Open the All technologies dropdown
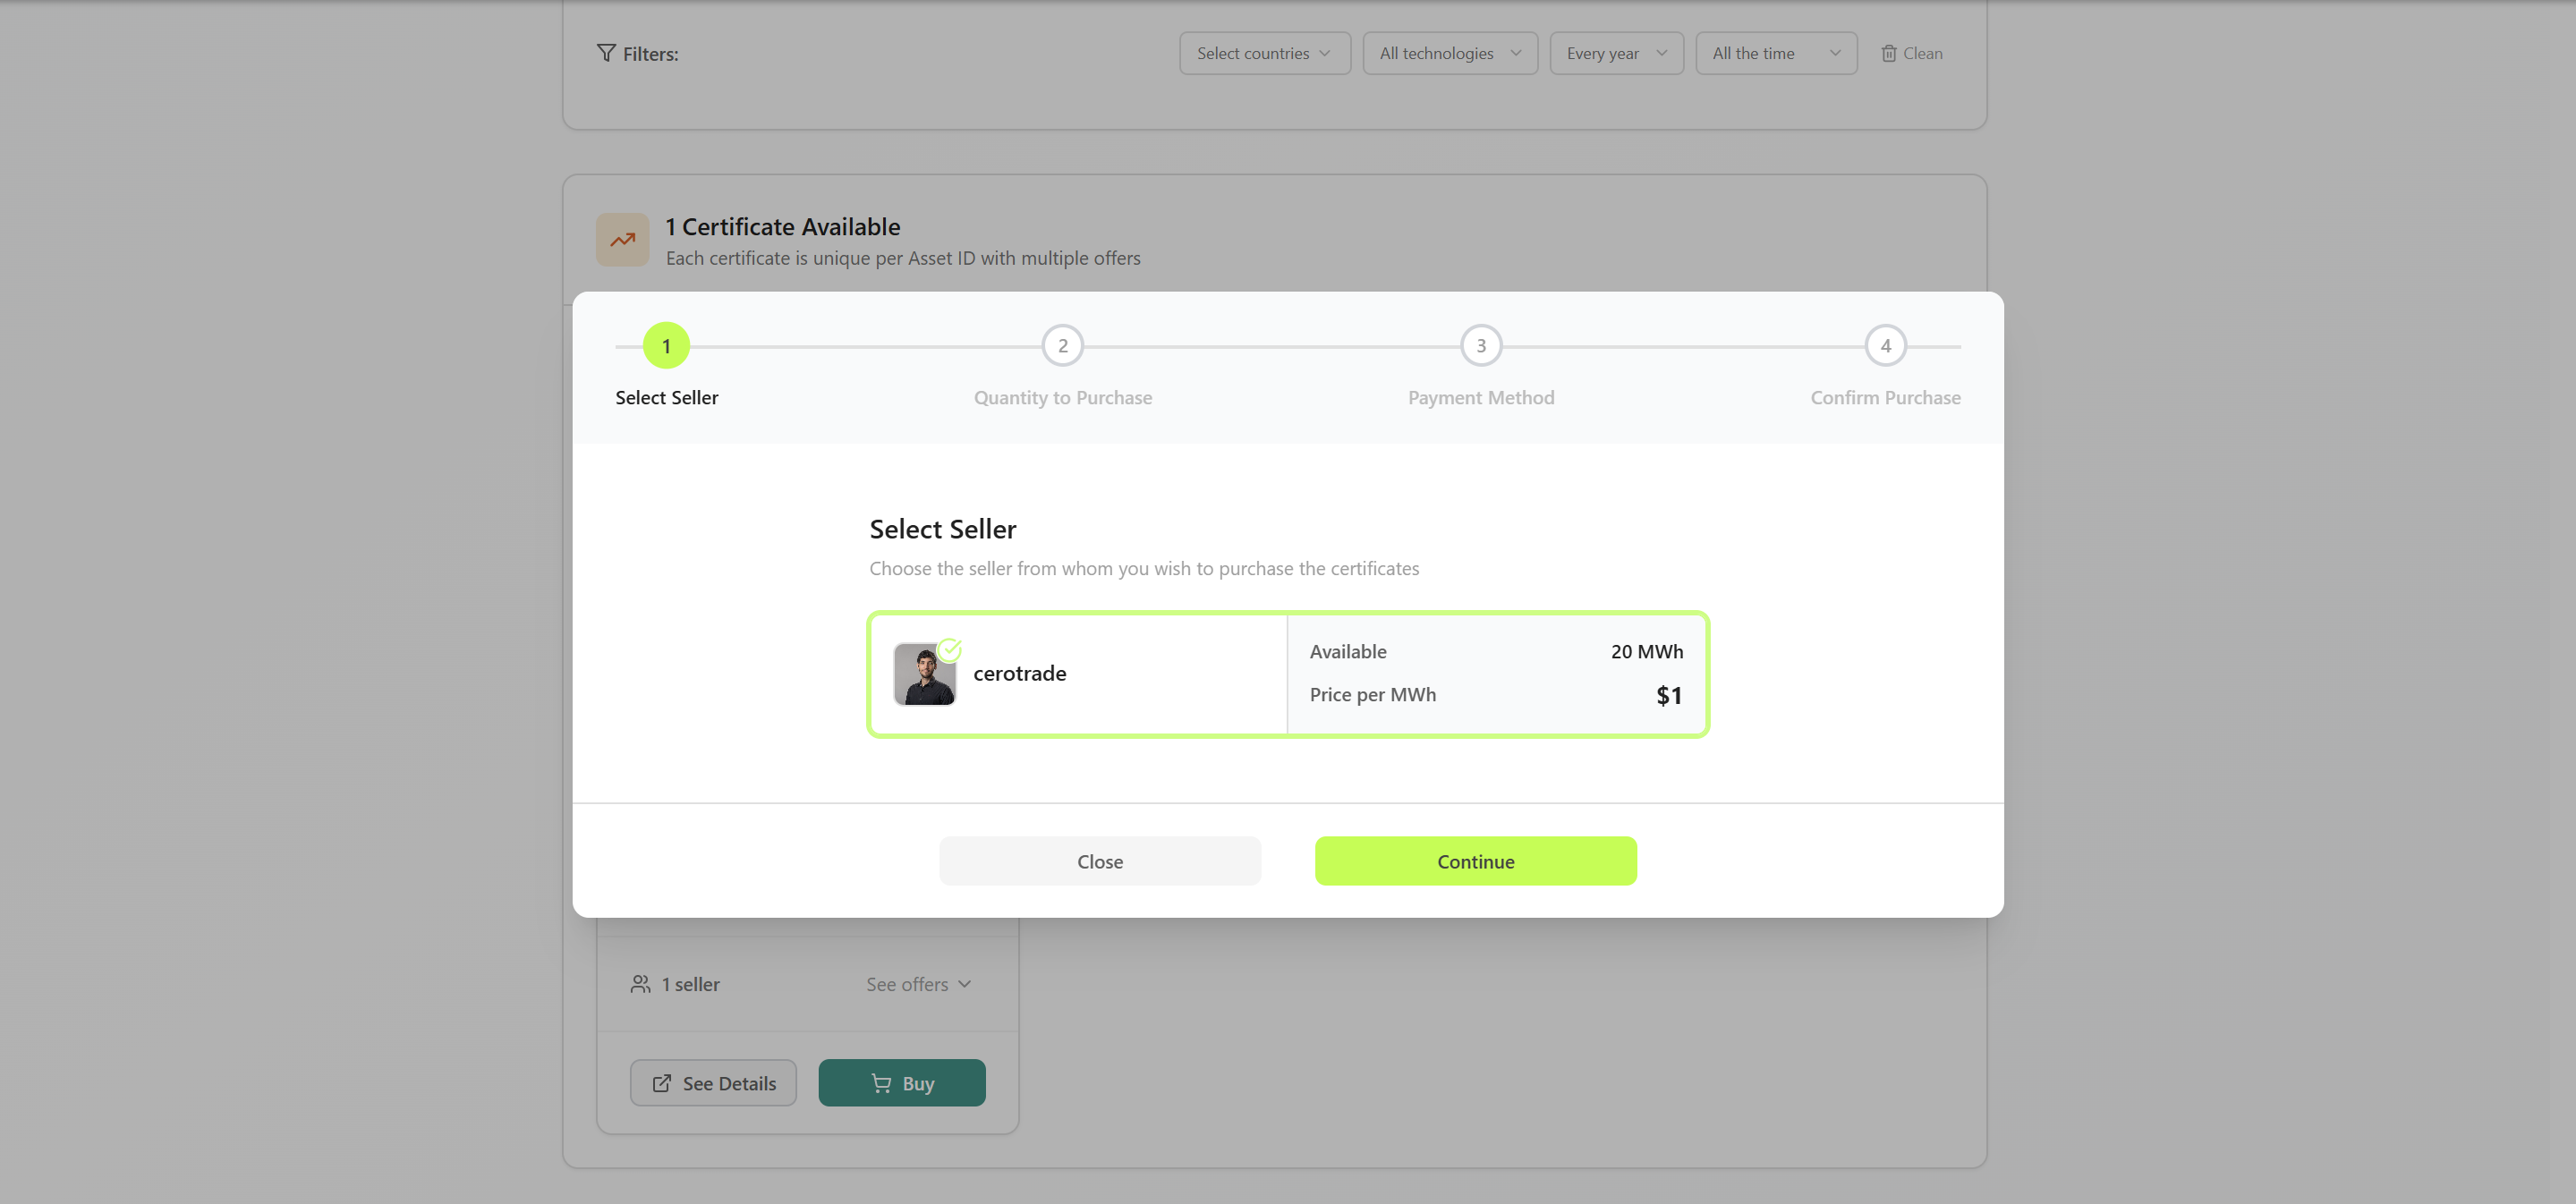Image resolution: width=2576 pixels, height=1204 pixels. 1449,54
